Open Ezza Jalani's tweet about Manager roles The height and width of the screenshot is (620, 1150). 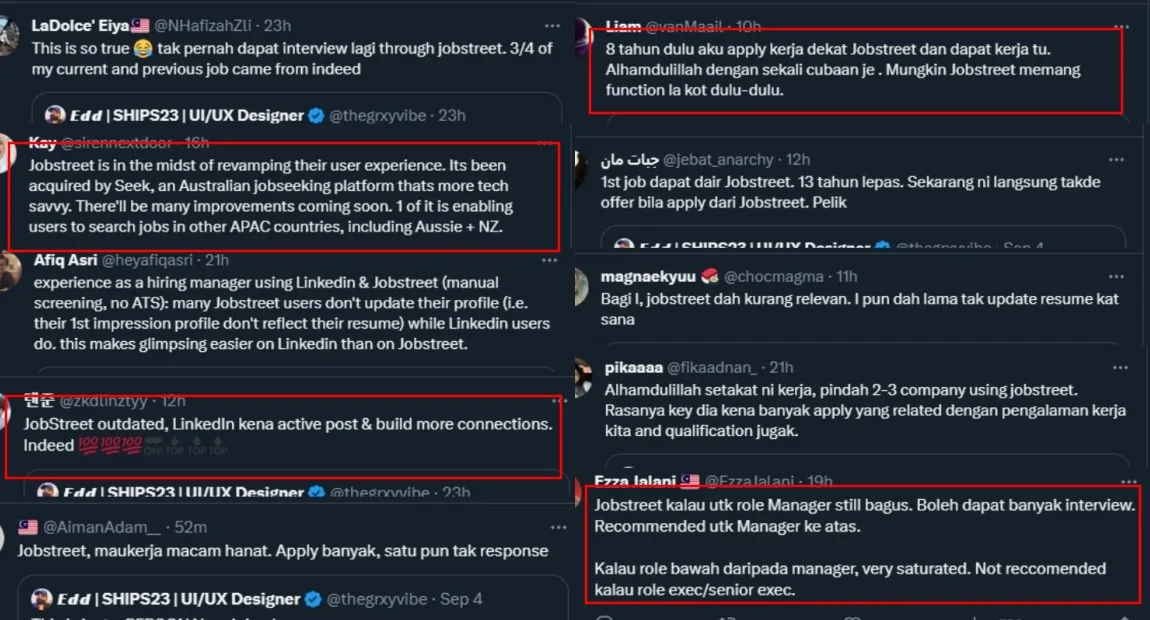[863, 544]
